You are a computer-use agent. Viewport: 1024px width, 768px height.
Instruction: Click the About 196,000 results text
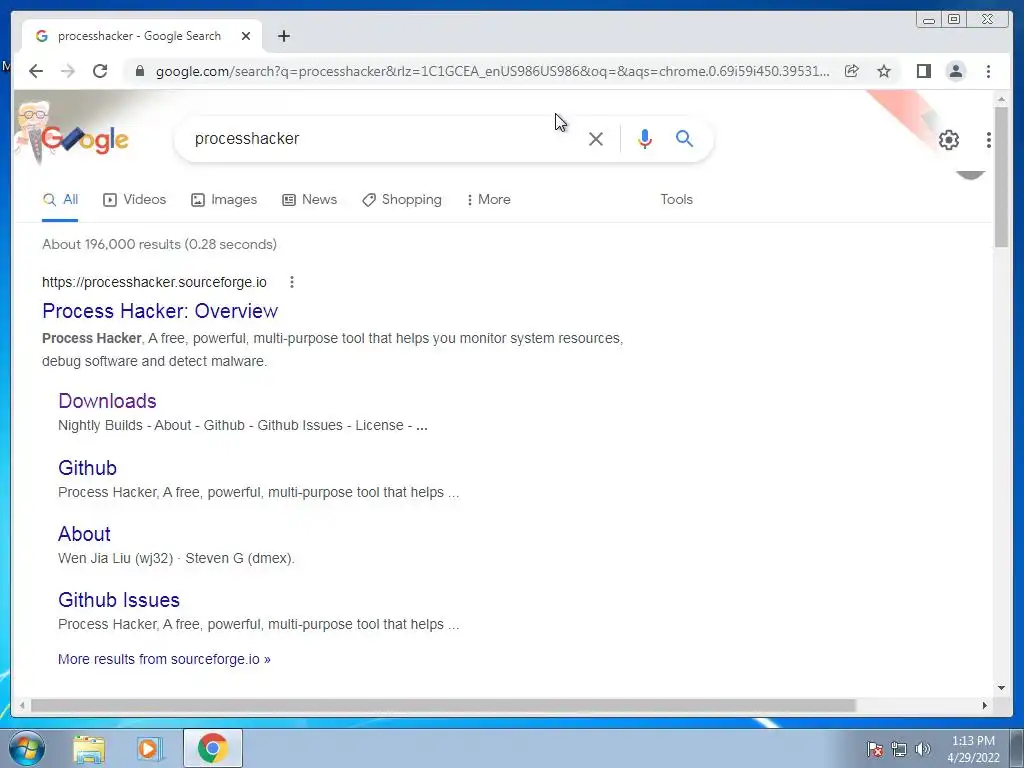point(159,244)
